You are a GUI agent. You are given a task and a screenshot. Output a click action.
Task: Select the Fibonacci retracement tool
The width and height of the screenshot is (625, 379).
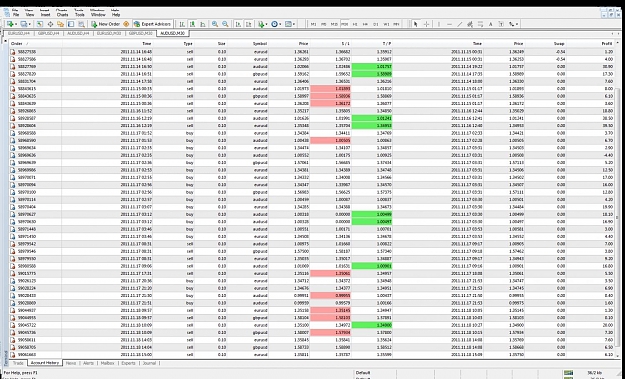(480, 24)
